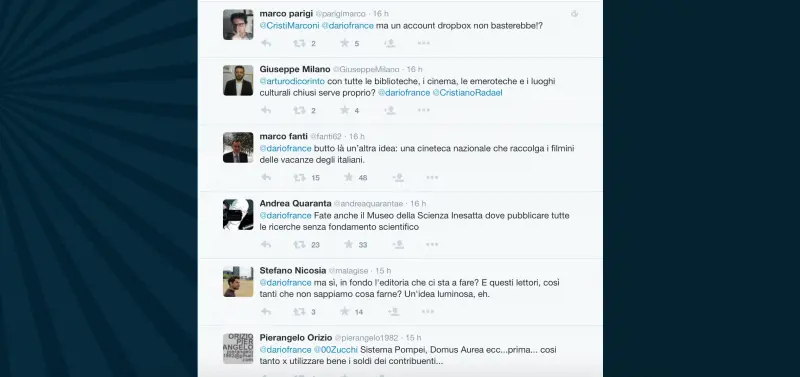
Task: Reply to Andrea Quaranta's tweet
Action: [x=266, y=244]
